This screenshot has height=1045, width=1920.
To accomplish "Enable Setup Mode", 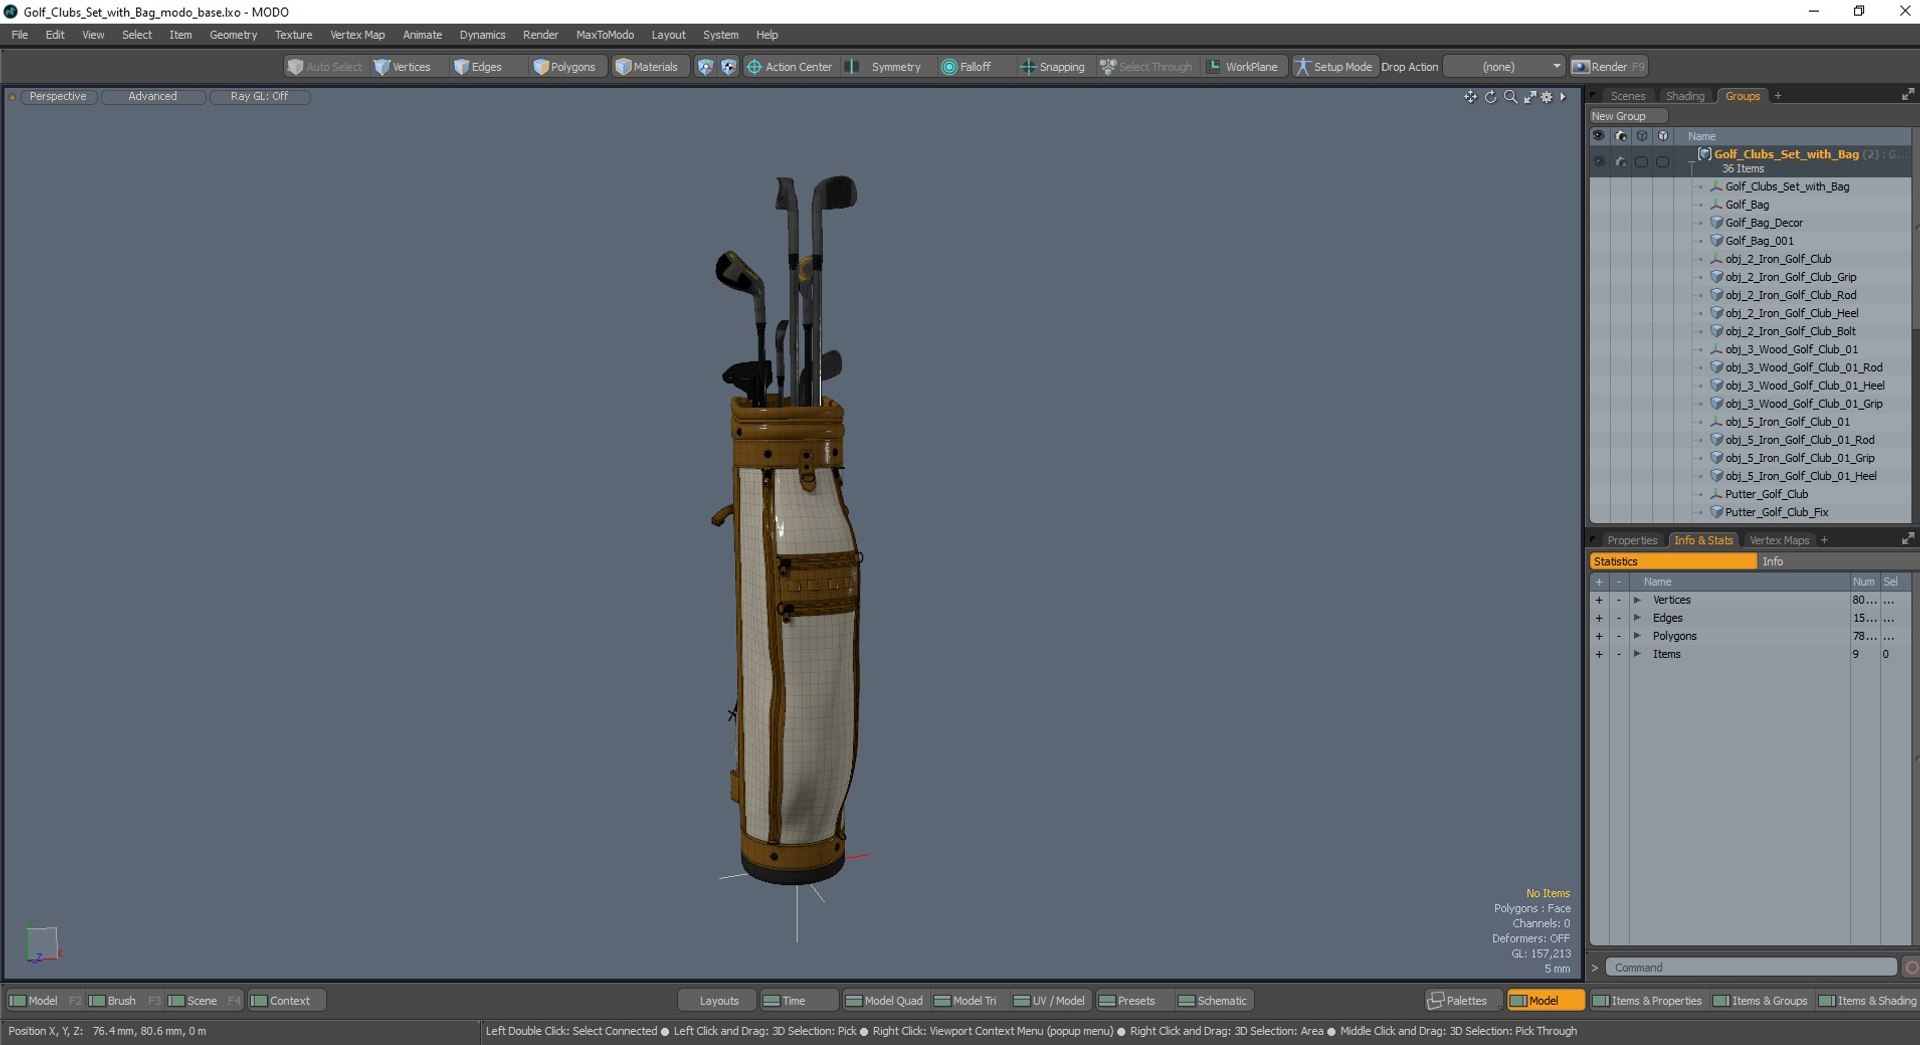I will [x=1334, y=67].
